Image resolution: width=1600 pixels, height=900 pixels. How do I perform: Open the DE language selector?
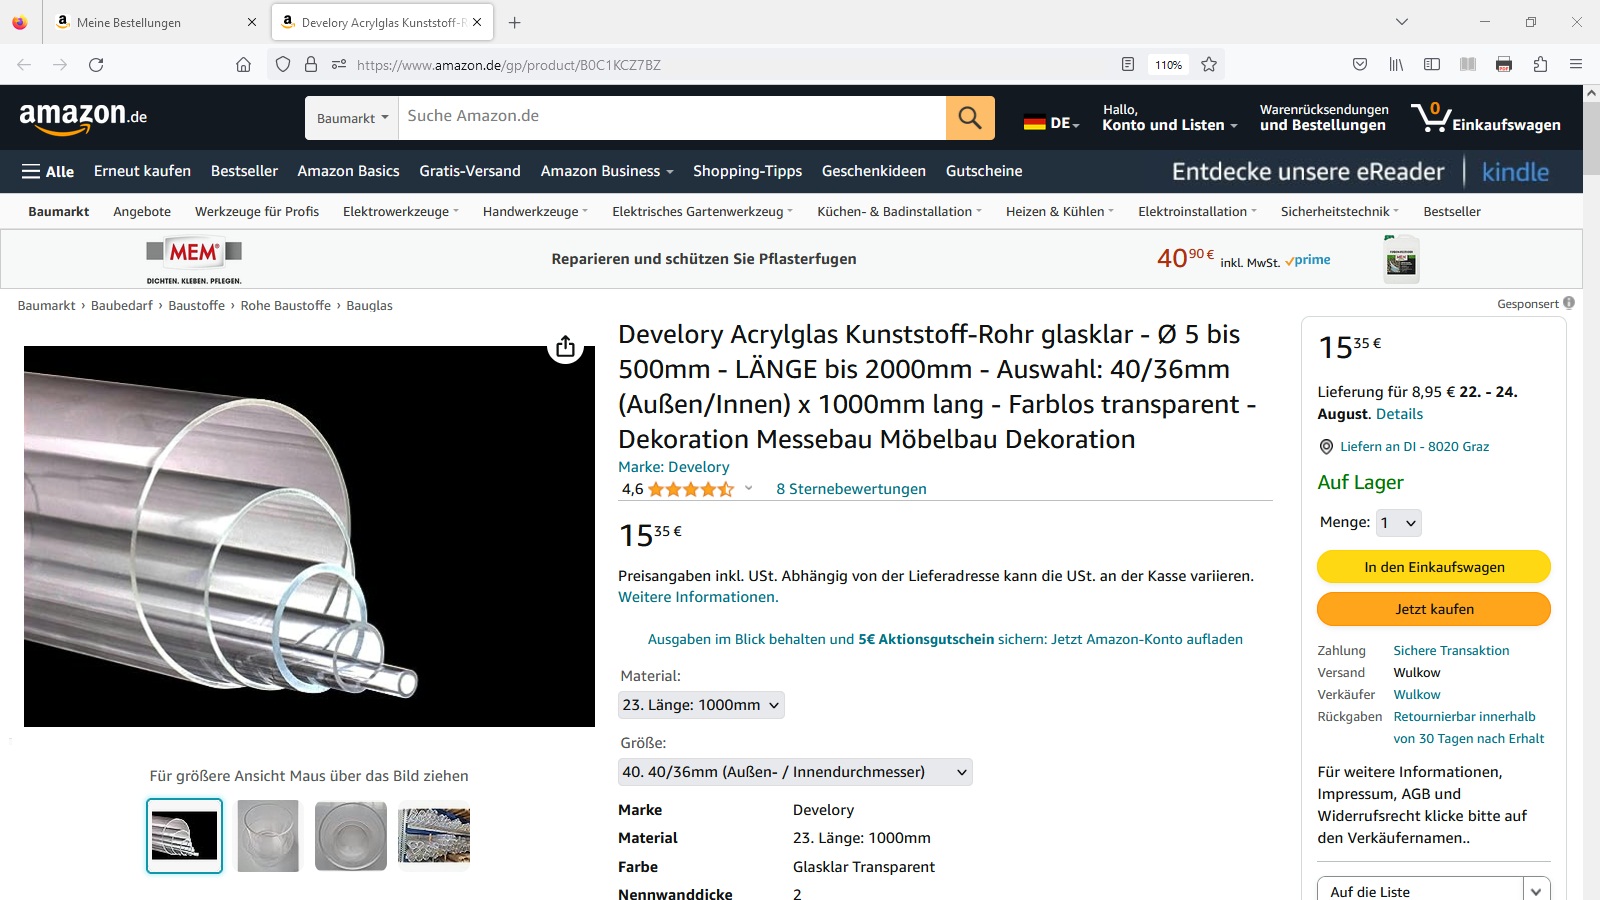pyautogui.click(x=1051, y=123)
